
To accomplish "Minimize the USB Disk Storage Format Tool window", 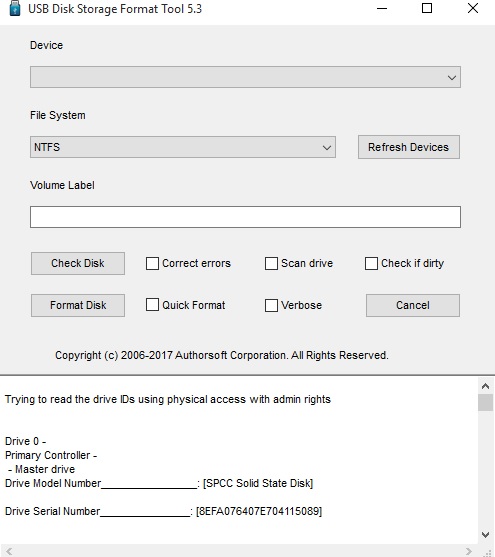I will [382, 8].
